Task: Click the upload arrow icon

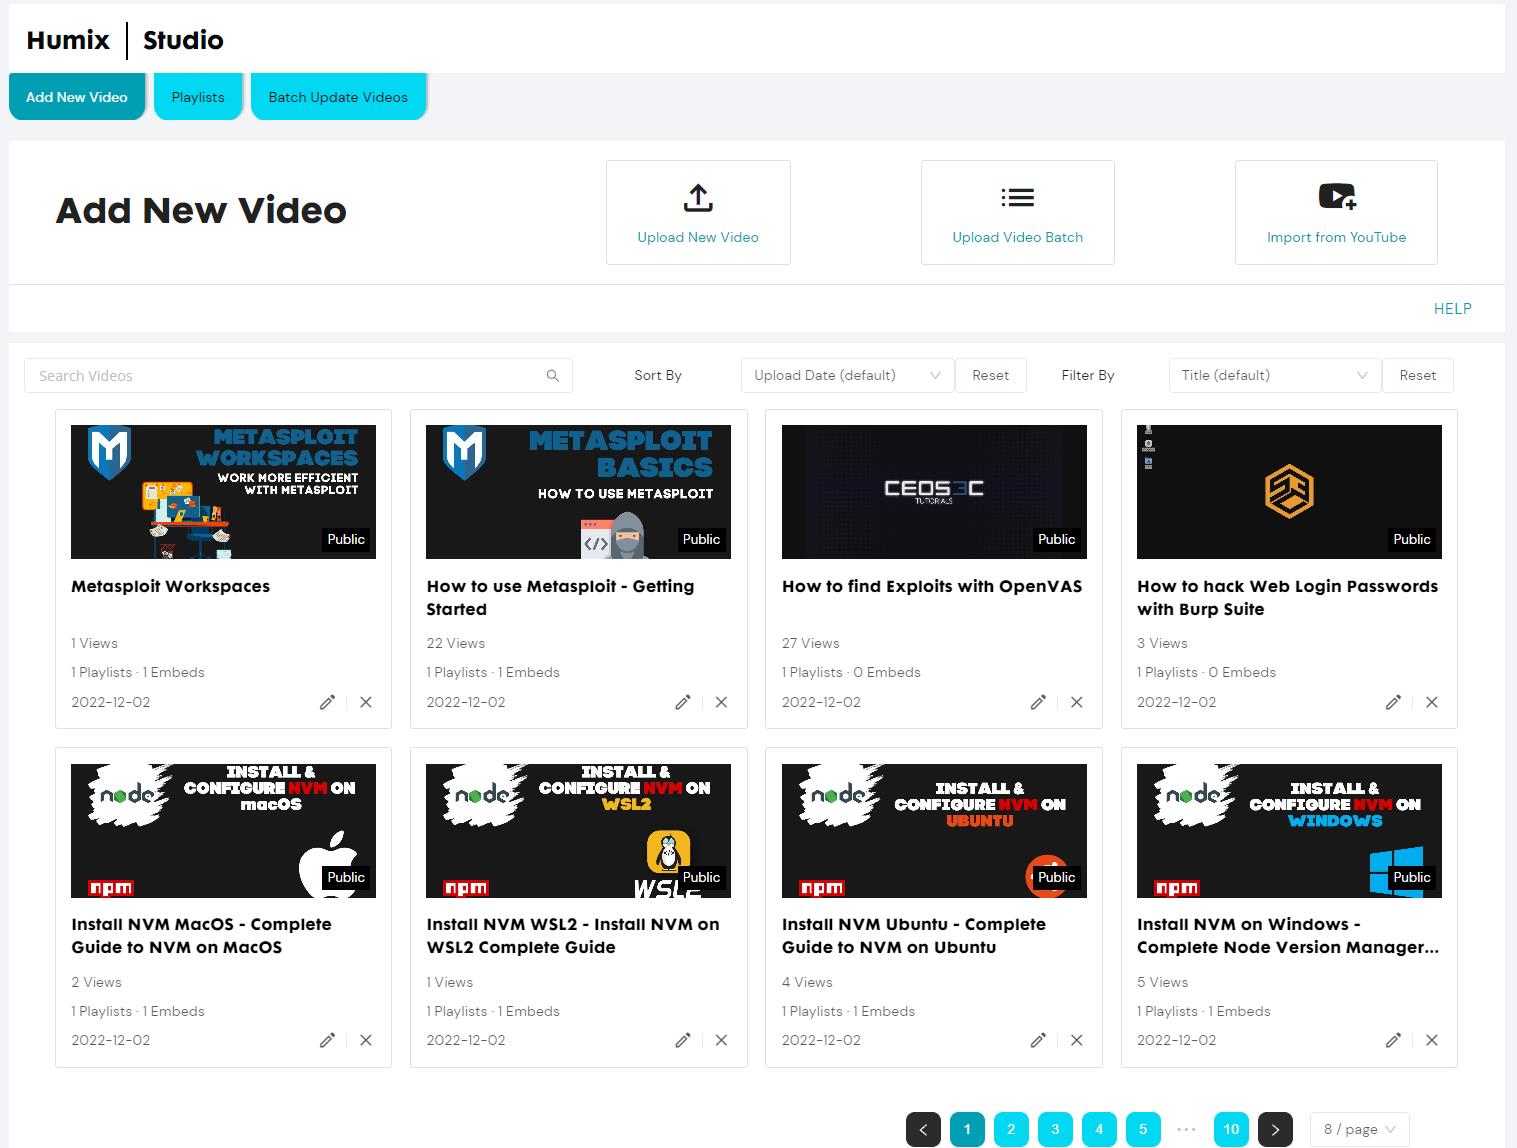Action: 698,197
